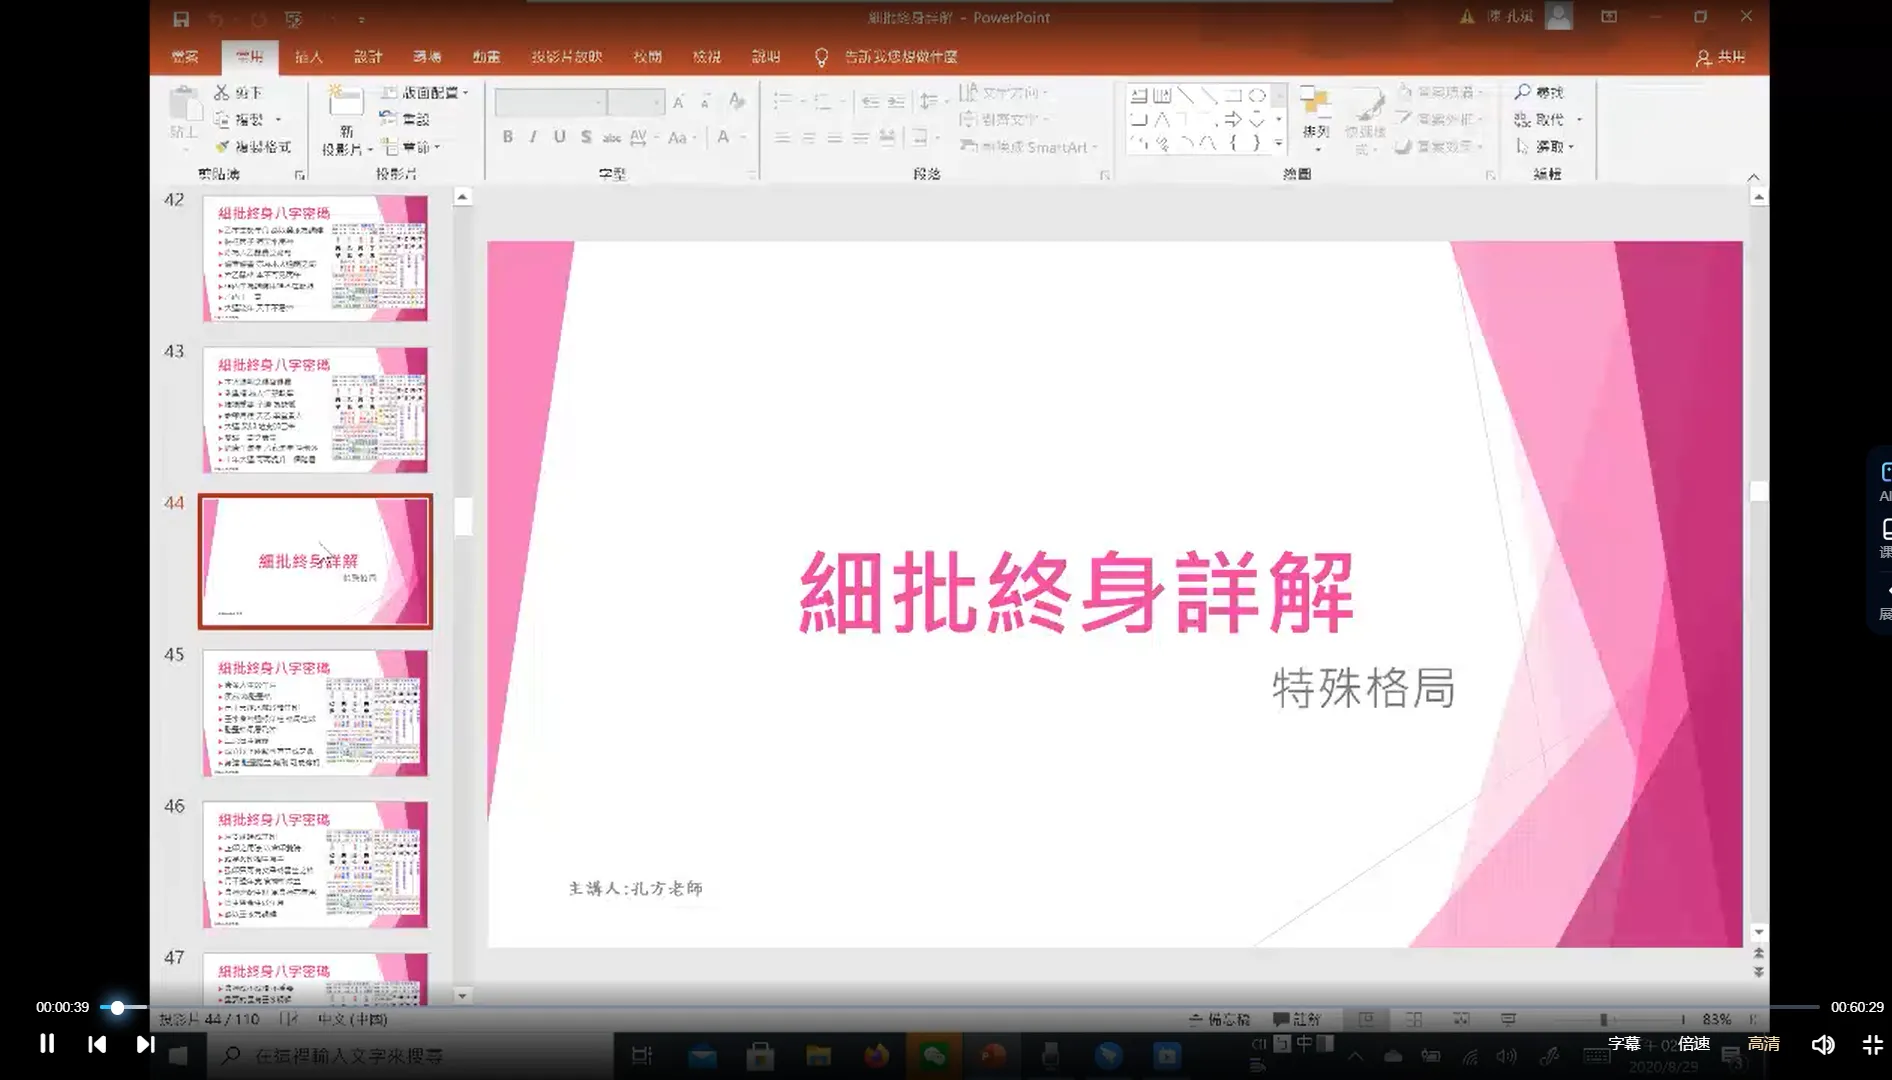This screenshot has width=1892, height=1080.
Task: Mute the video volume
Action: 1822,1045
